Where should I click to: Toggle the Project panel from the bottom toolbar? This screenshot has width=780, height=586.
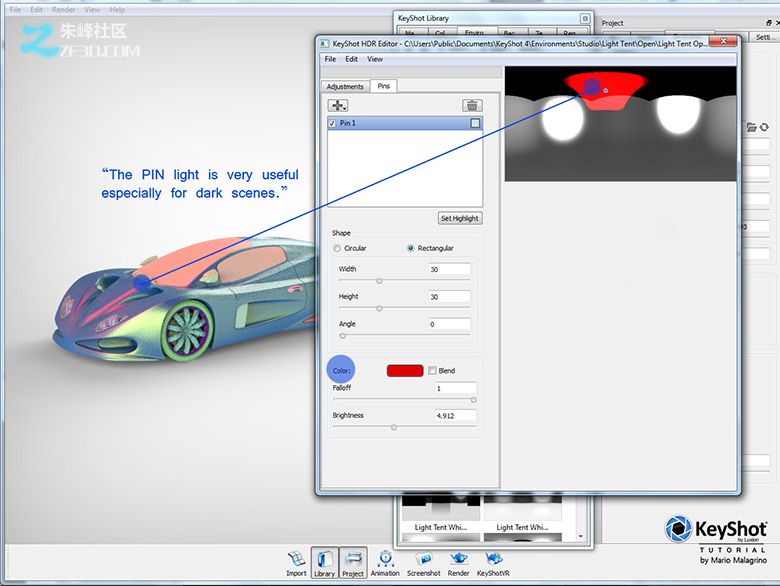(x=353, y=563)
